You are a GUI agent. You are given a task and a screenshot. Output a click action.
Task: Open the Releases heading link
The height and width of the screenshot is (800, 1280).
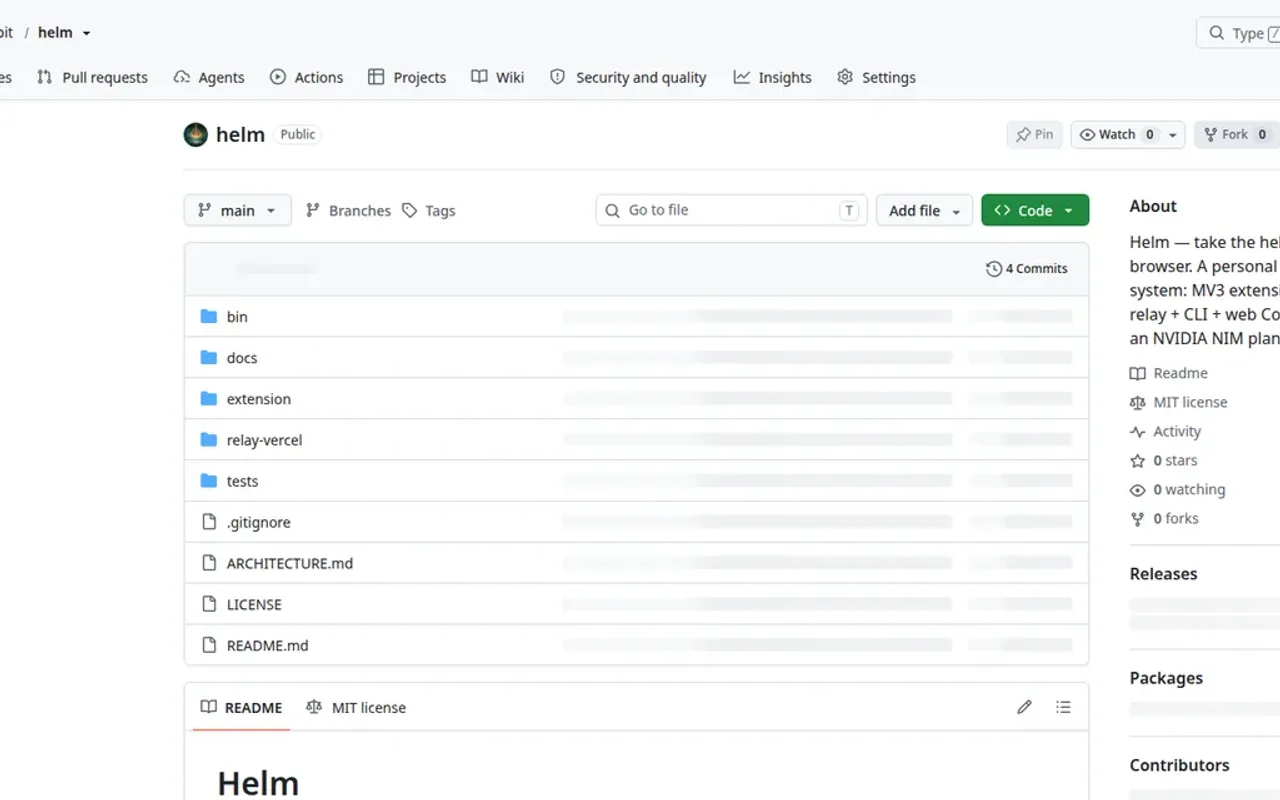point(1163,574)
